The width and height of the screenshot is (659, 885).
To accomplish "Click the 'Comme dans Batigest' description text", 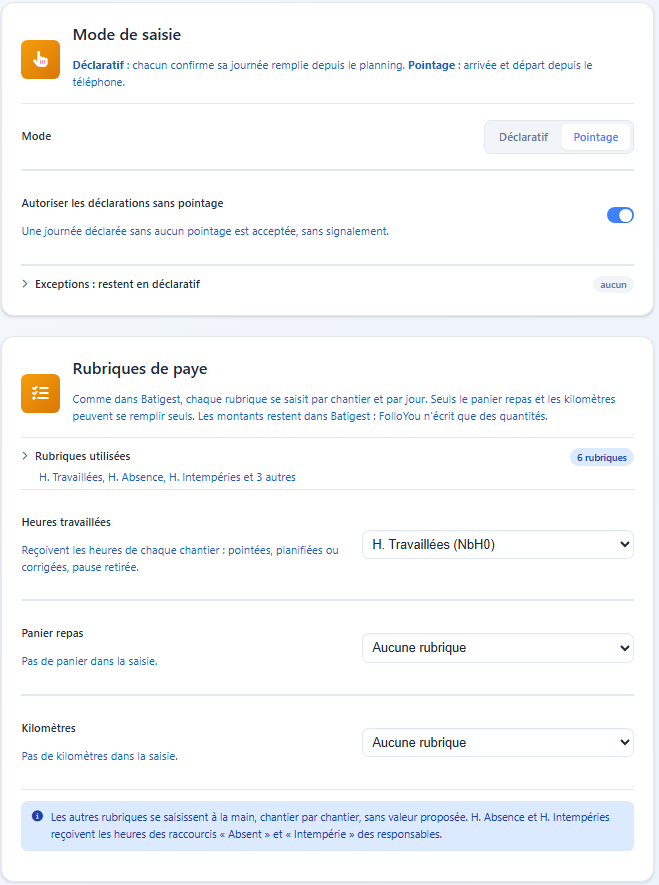I will tap(344, 408).
